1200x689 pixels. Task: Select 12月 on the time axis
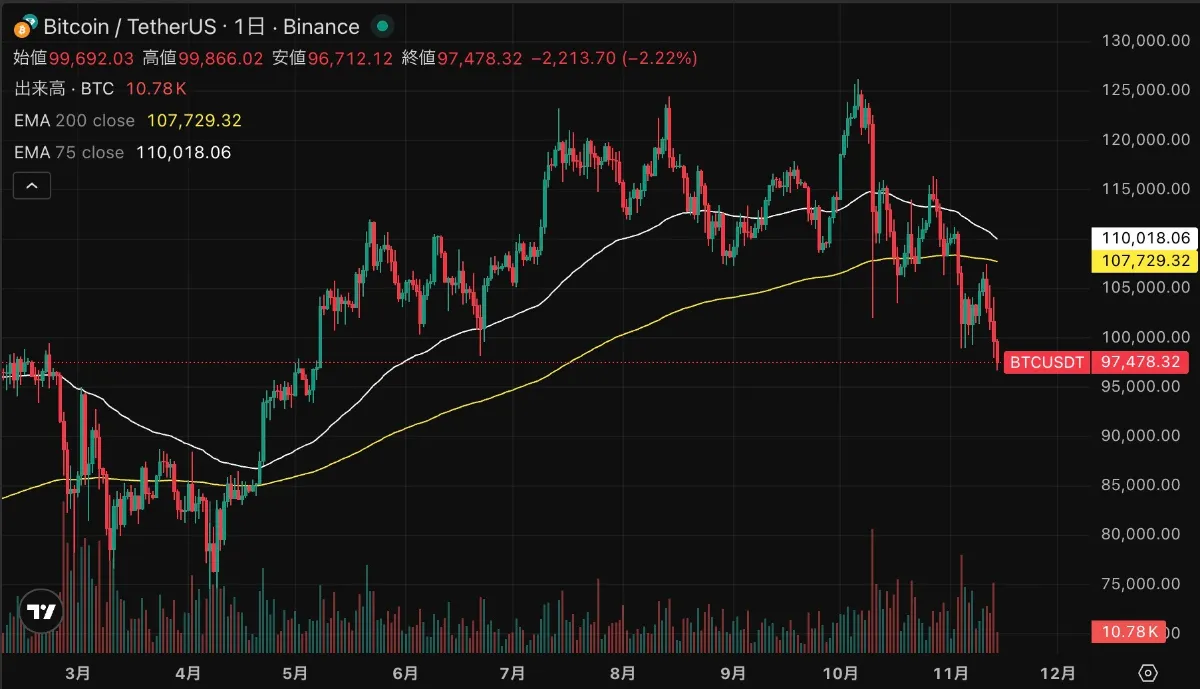[1060, 674]
